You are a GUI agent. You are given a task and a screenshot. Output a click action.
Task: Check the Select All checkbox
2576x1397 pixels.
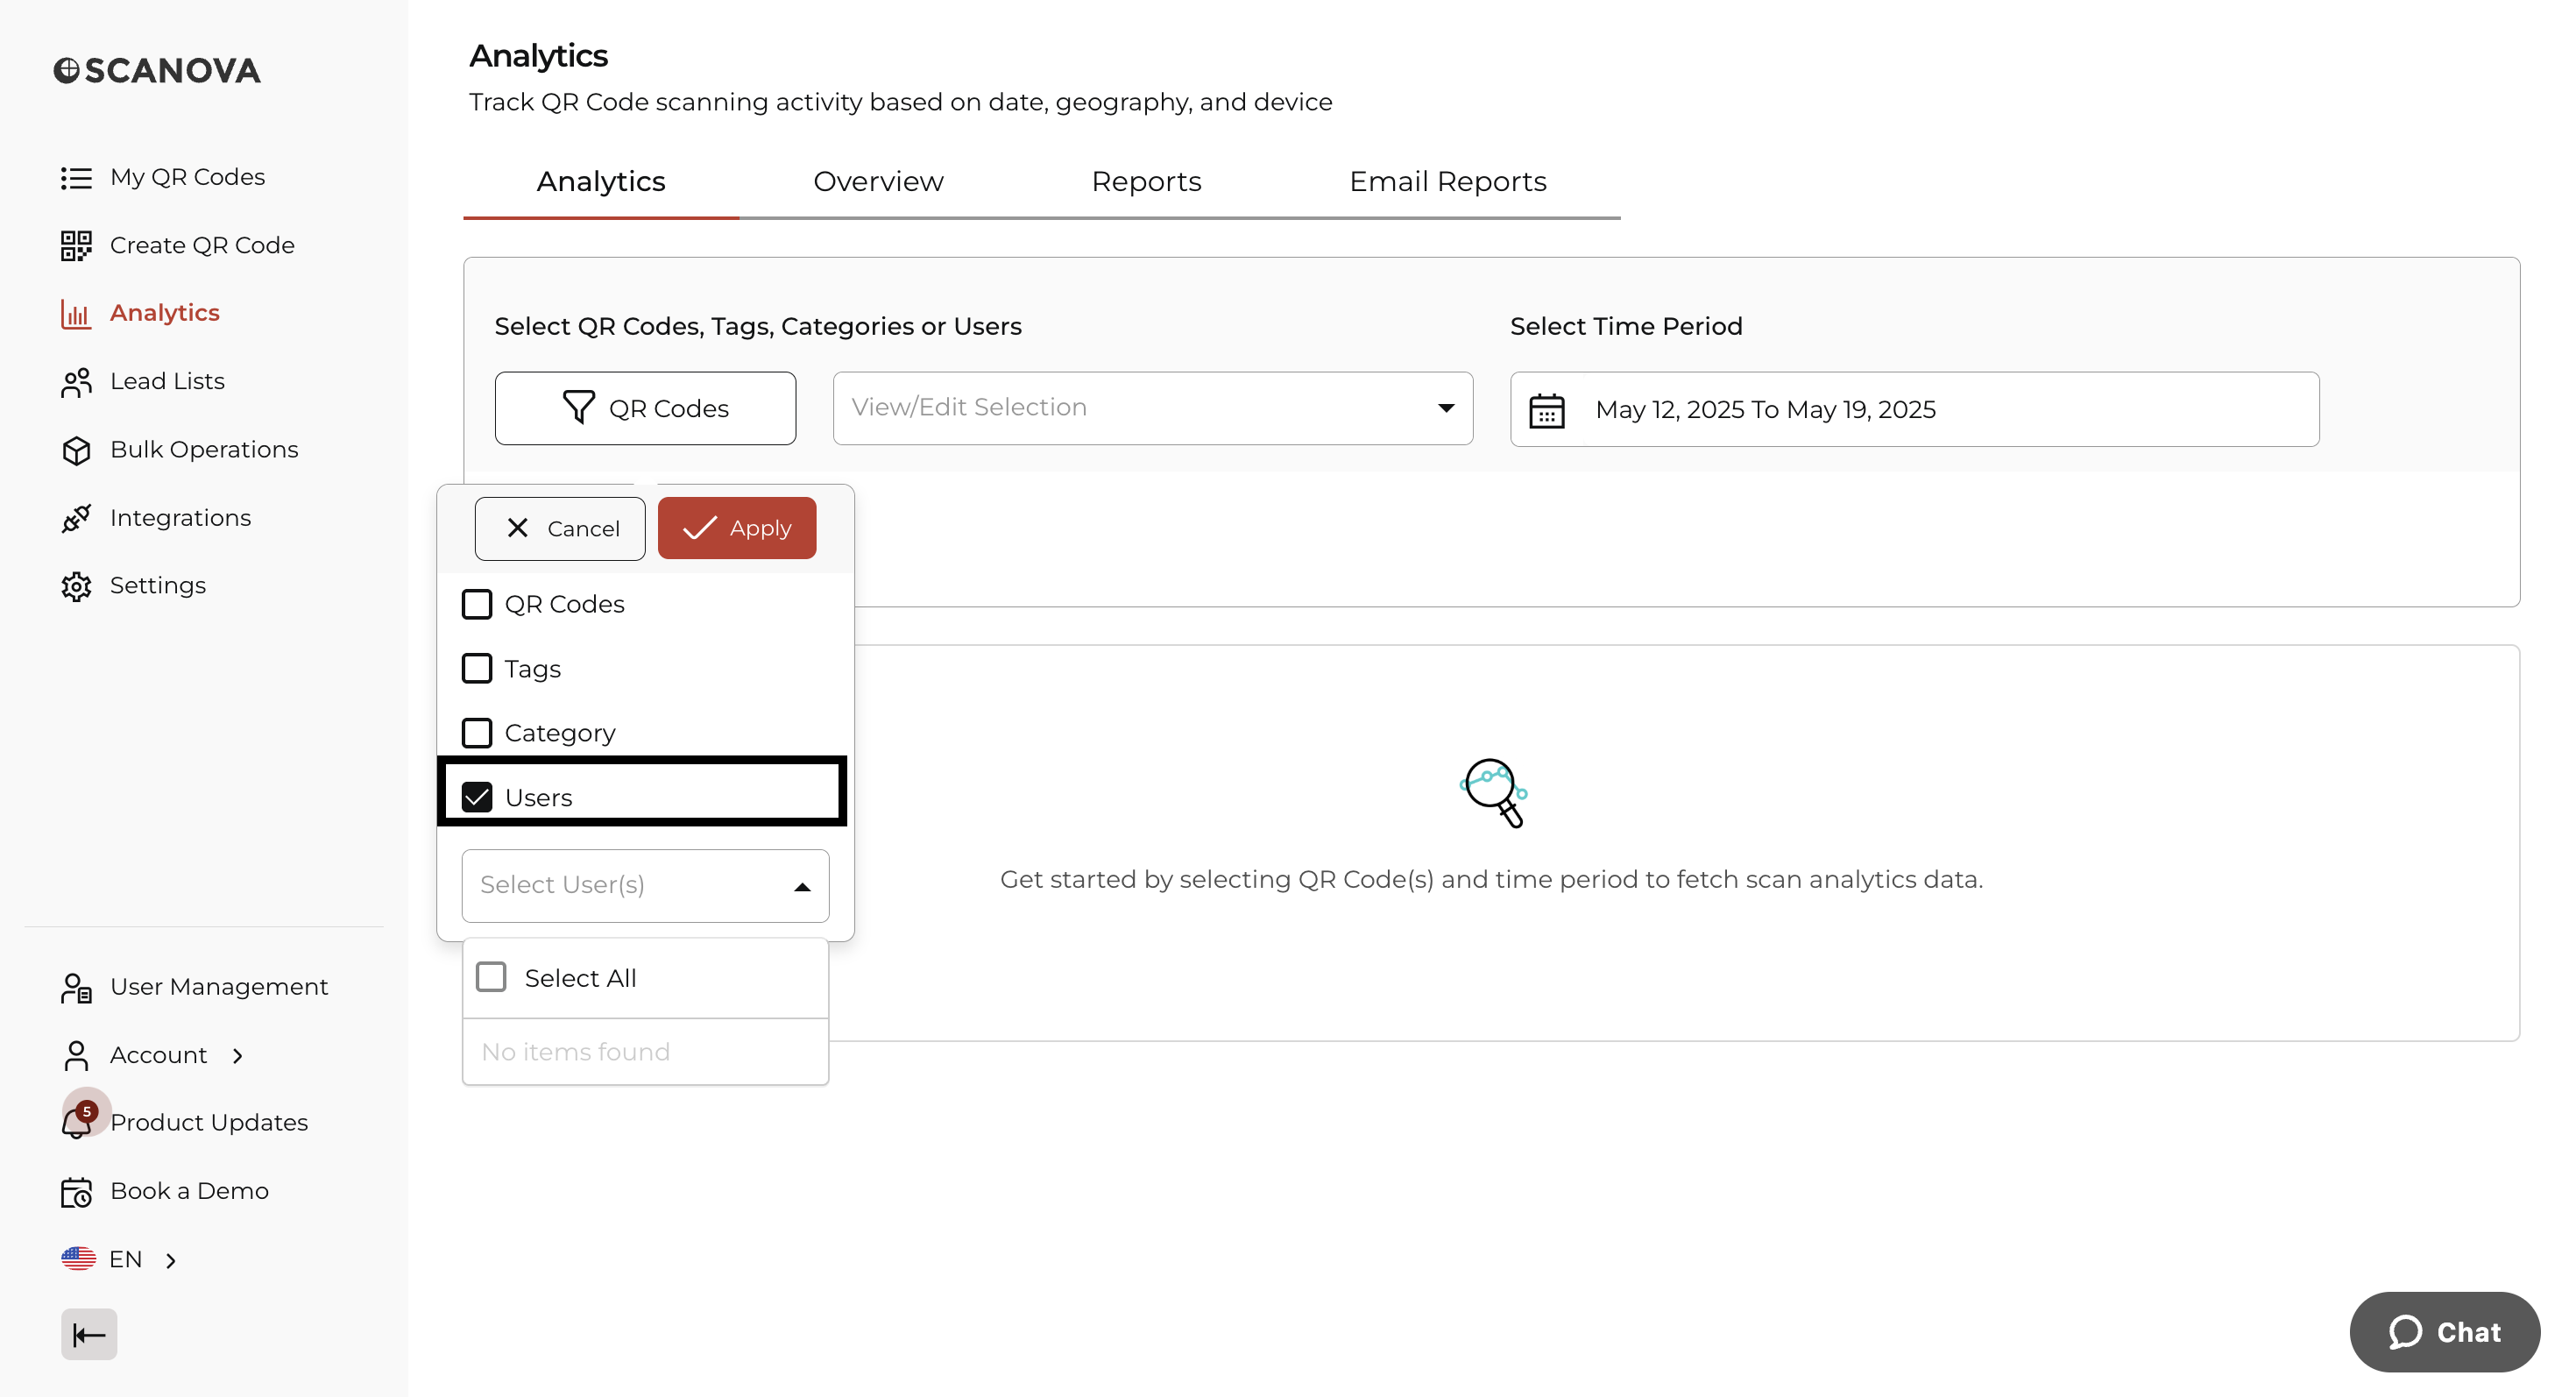491,977
